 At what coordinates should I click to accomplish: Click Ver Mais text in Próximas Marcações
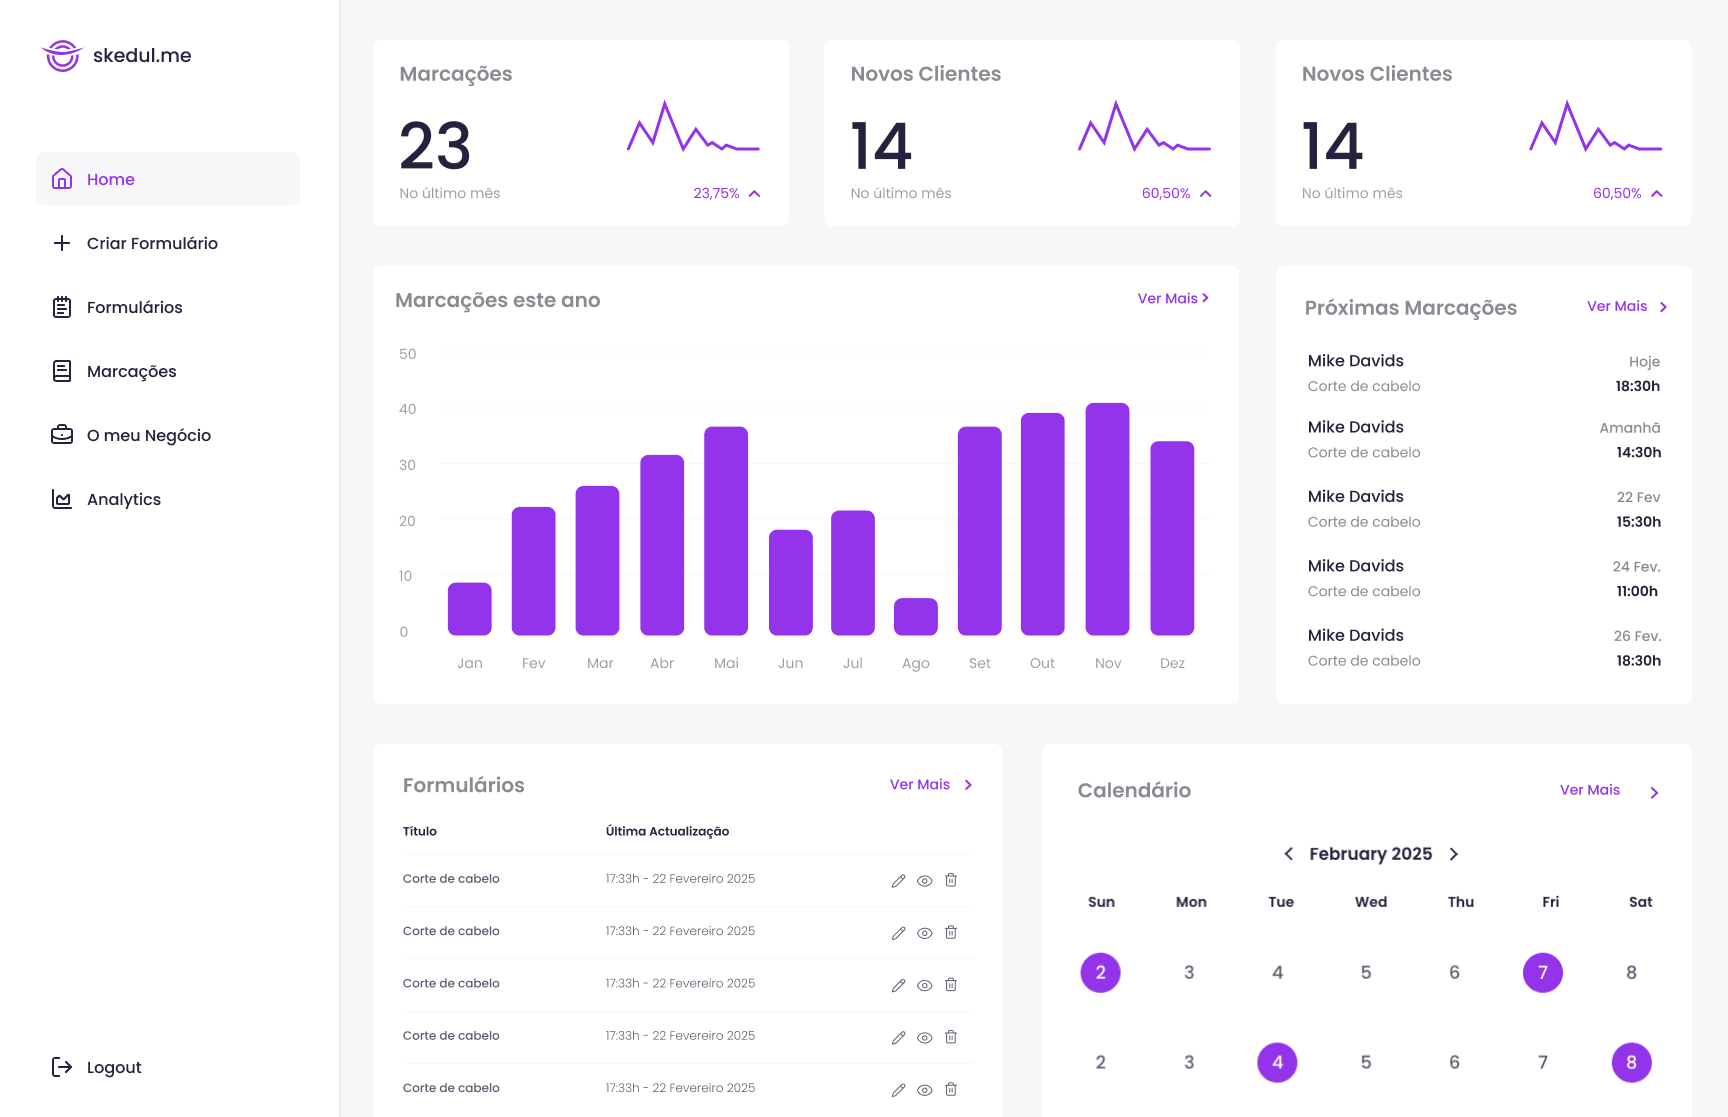[1617, 306]
